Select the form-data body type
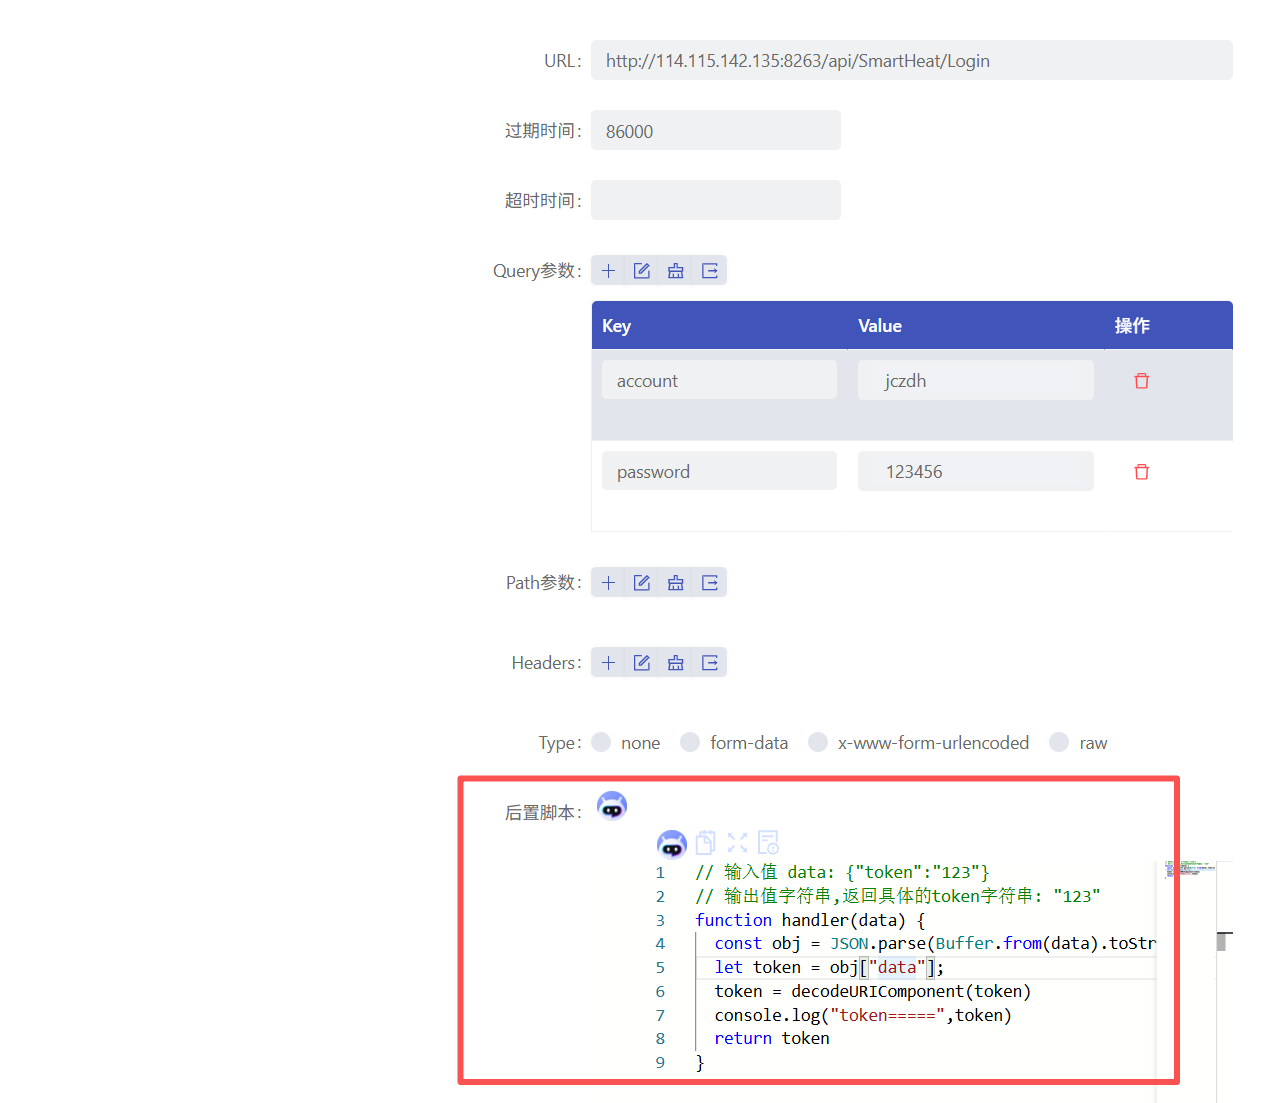Viewport: 1287px width, 1103px height. tap(690, 742)
